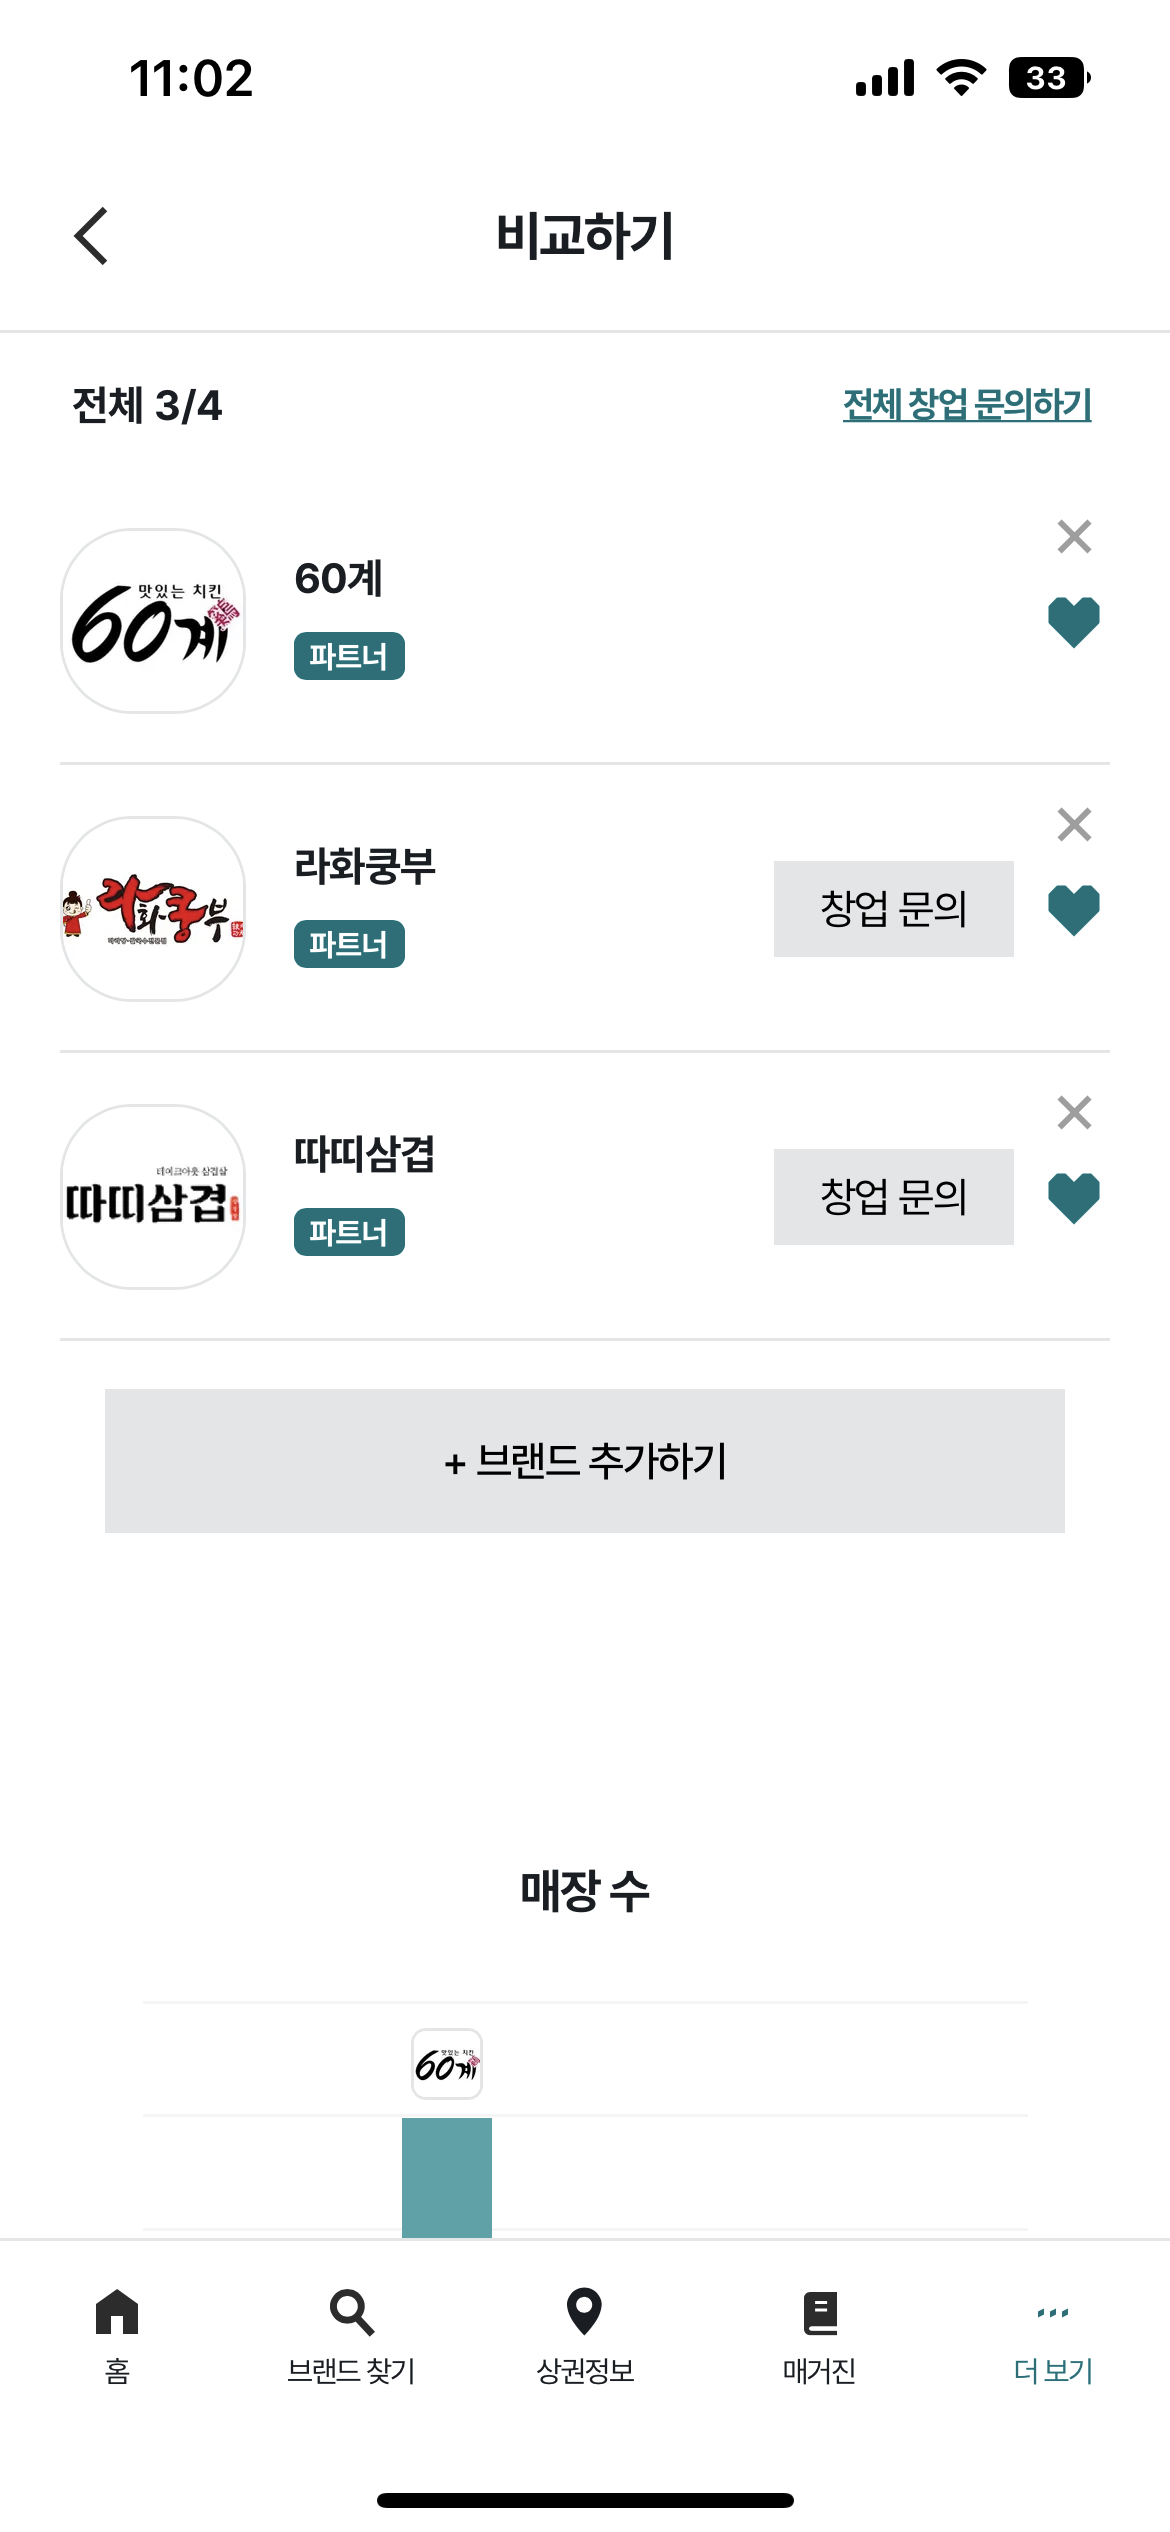Viewport: 1170px width, 2532px height.
Task: Toggle the favorite heart for 60계
Action: pyautogui.click(x=1074, y=622)
